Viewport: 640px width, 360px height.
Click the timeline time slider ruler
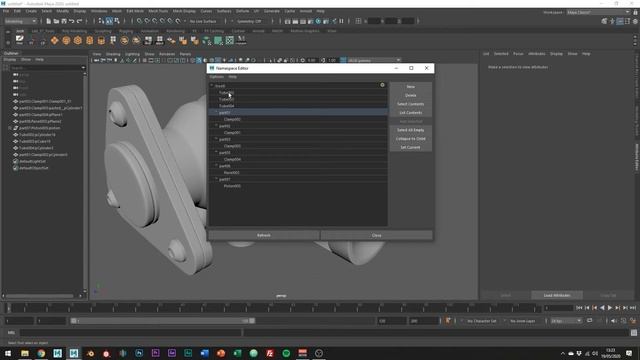(x=273, y=308)
